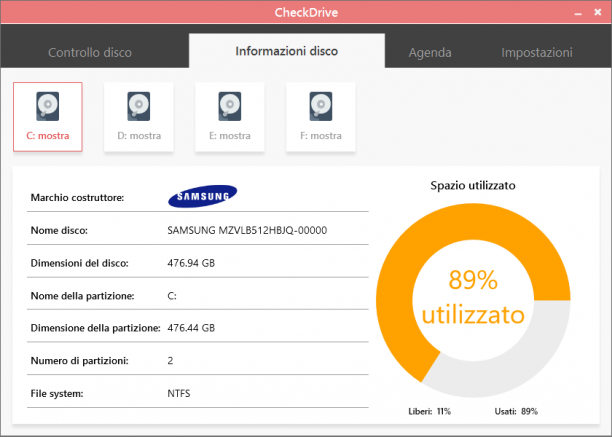Click disk name 'SAMSUNG MZVLB512HBJQ-00000'
The image size is (612, 437).
pyautogui.click(x=247, y=230)
